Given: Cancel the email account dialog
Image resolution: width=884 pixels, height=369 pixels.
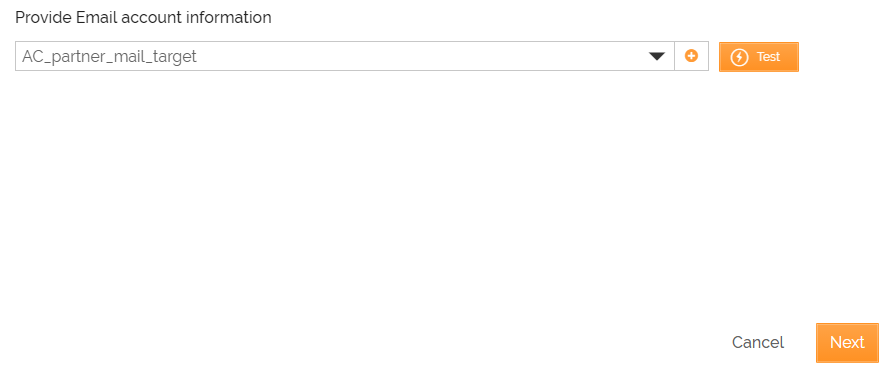Looking at the screenshot, I should point(758,343).
